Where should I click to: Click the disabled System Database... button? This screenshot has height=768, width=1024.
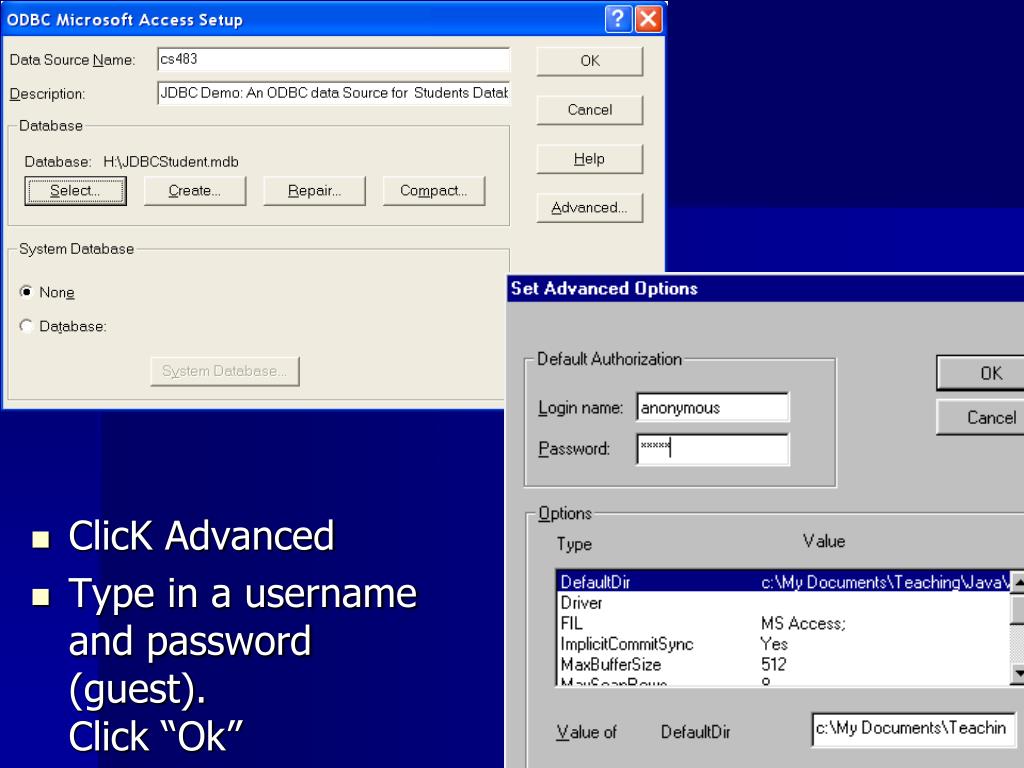coord(225,371)
